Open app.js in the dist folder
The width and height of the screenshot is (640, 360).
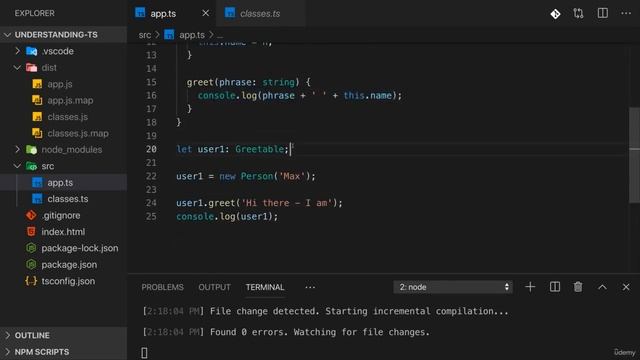pos(60,84)
